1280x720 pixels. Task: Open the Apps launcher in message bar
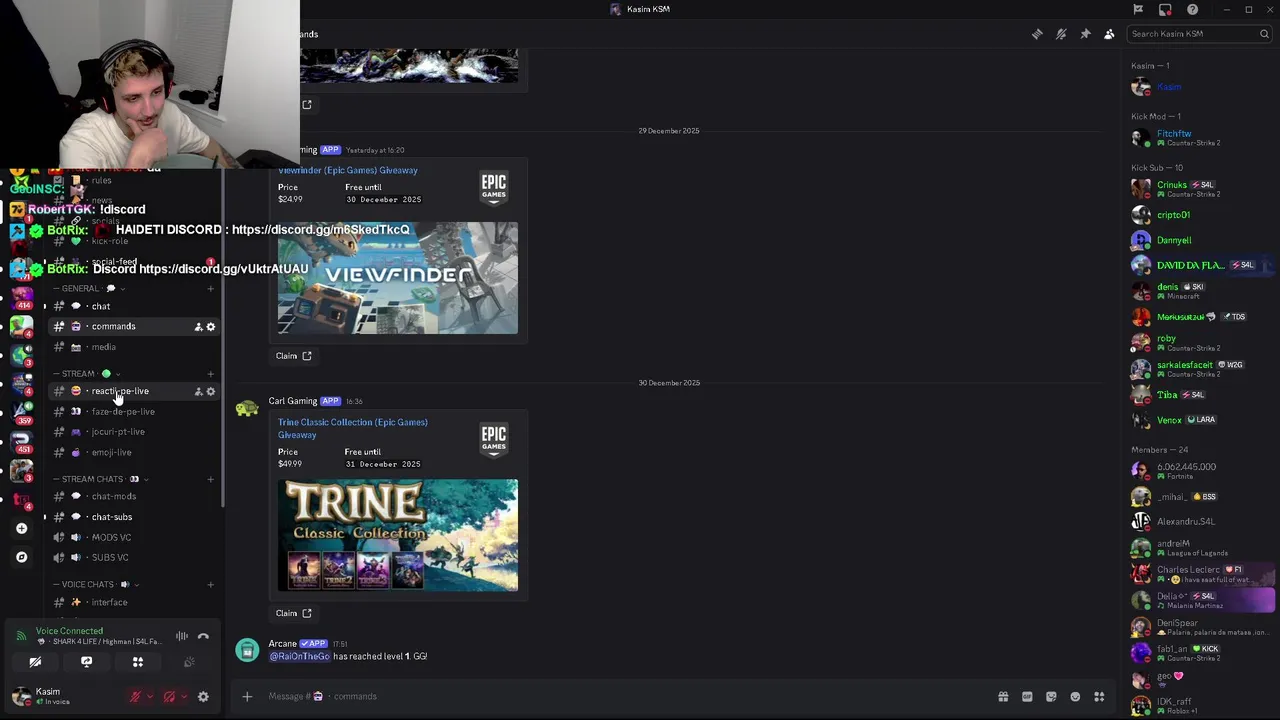pos(1099,697)
